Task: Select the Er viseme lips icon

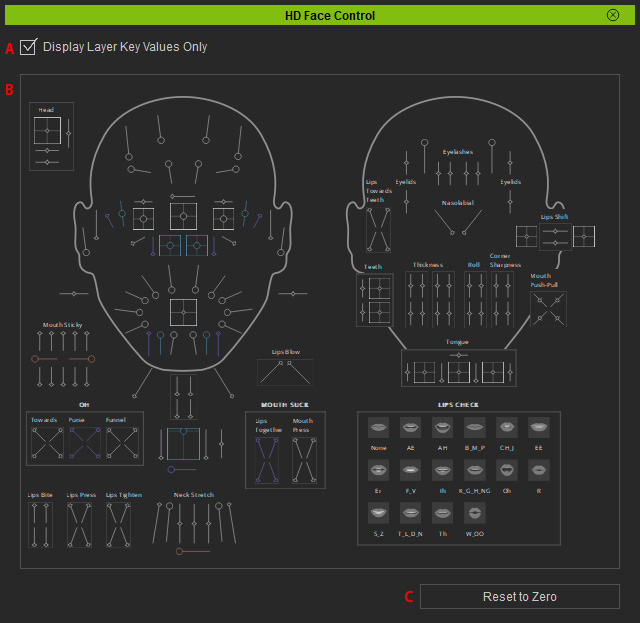Action: click(378, 470)
